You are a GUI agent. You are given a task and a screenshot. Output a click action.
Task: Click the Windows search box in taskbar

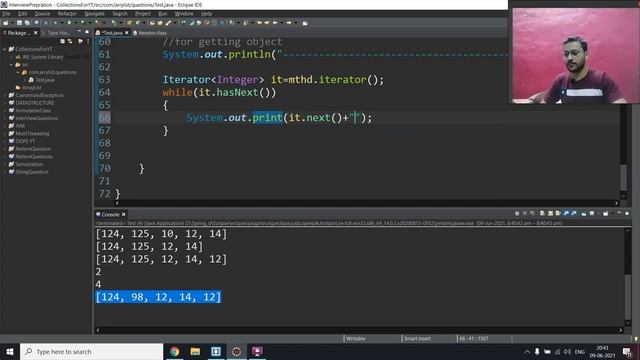click(91, 351)
